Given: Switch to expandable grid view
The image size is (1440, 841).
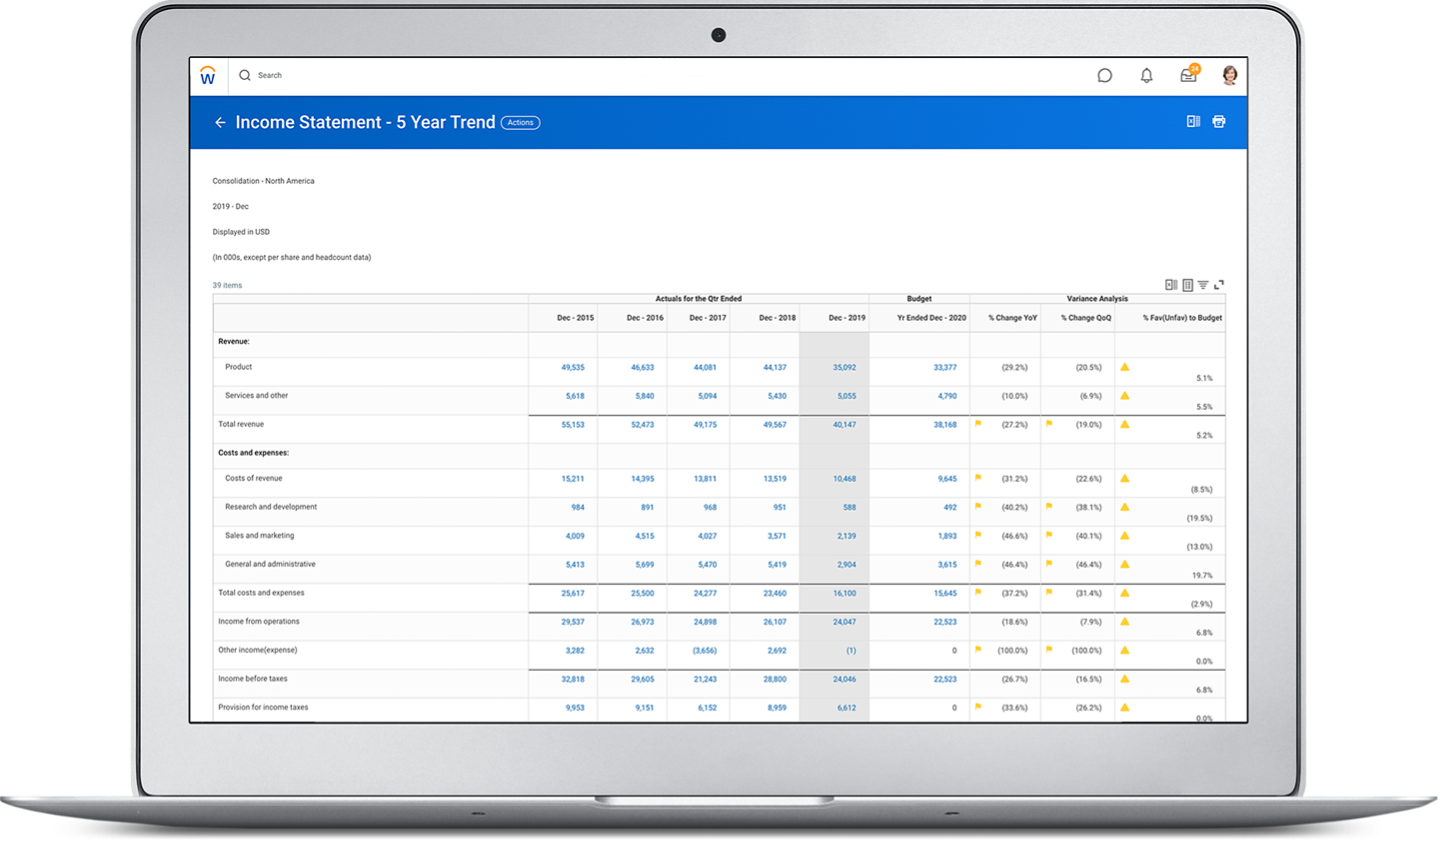Looking at the screenshot, I should point(1187,285).
